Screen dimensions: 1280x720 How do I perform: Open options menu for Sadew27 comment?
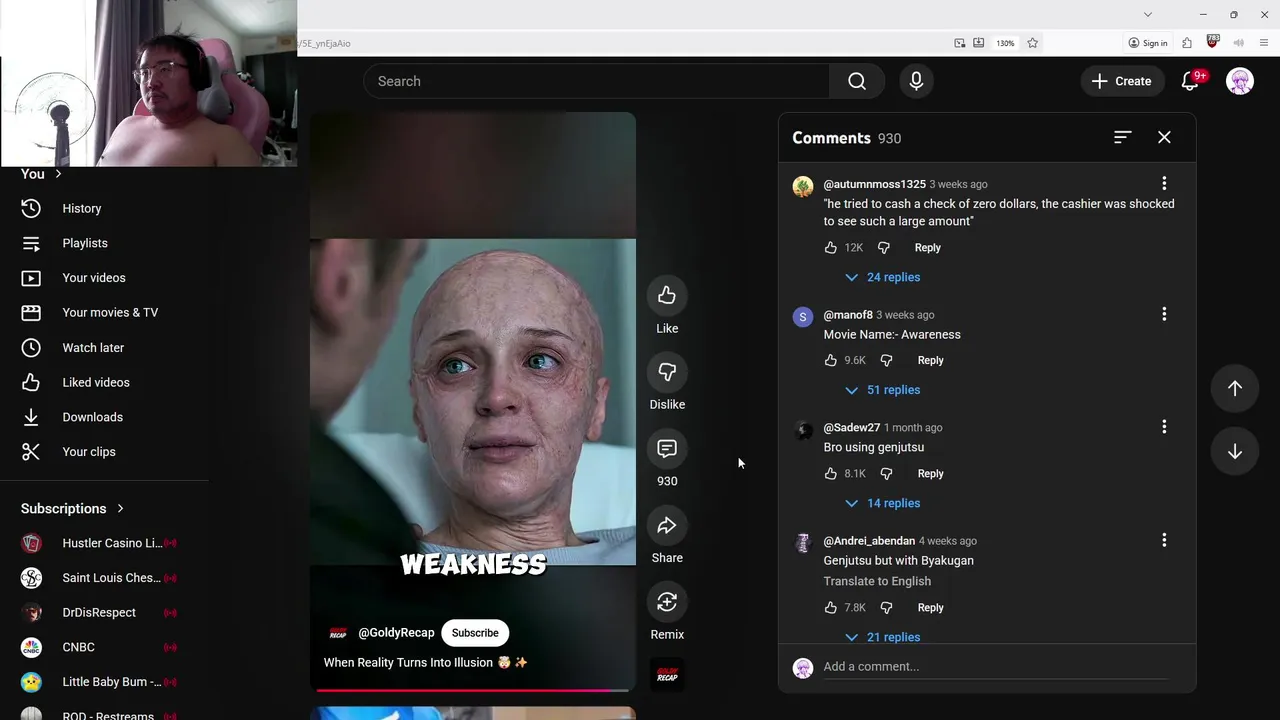[1164, 427]
